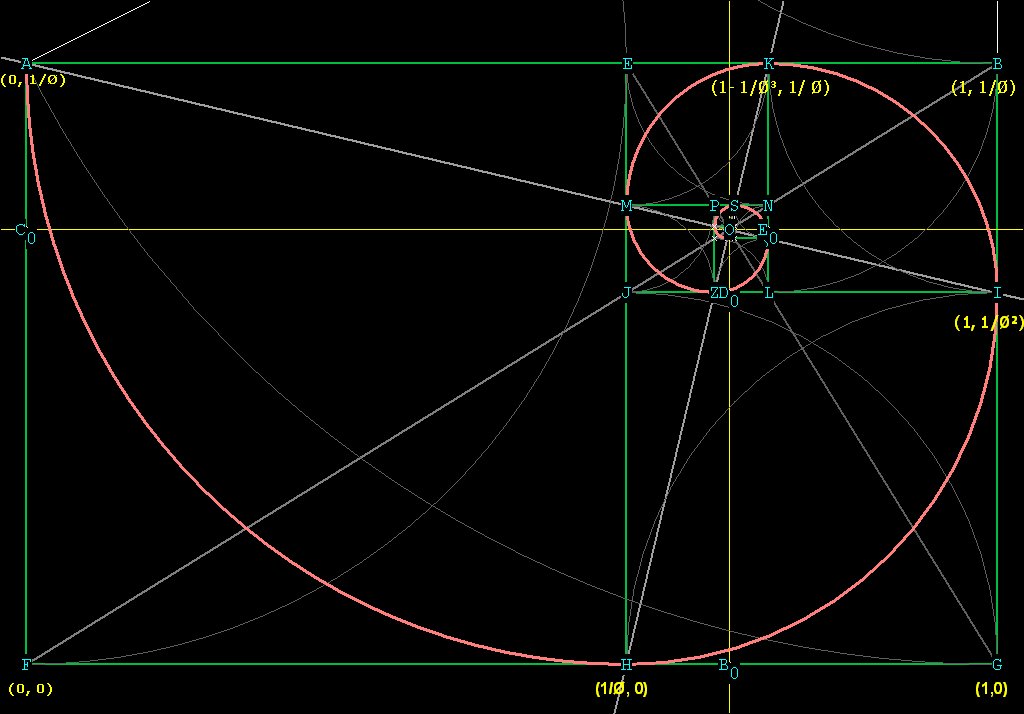Select point J below point M
1024x714 pixels.
tap(626, 292)
